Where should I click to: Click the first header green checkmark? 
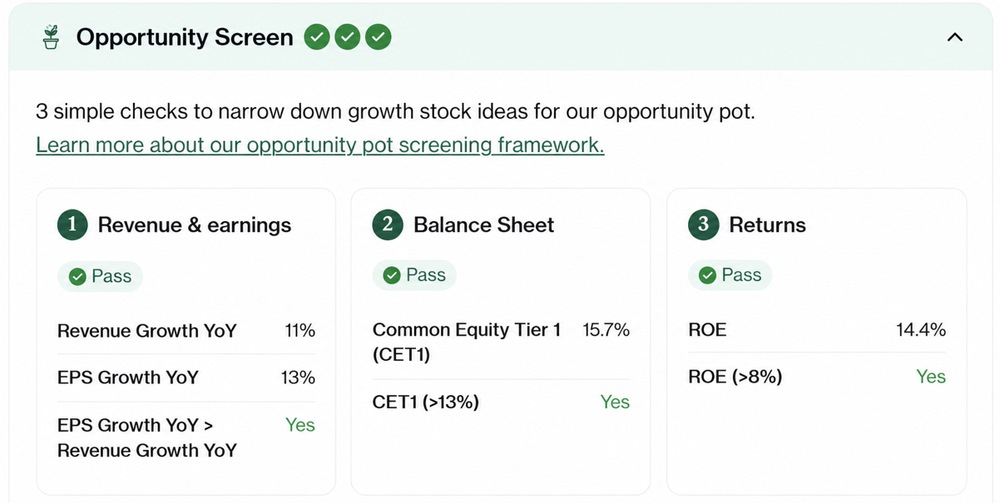(x=316, y=37)
